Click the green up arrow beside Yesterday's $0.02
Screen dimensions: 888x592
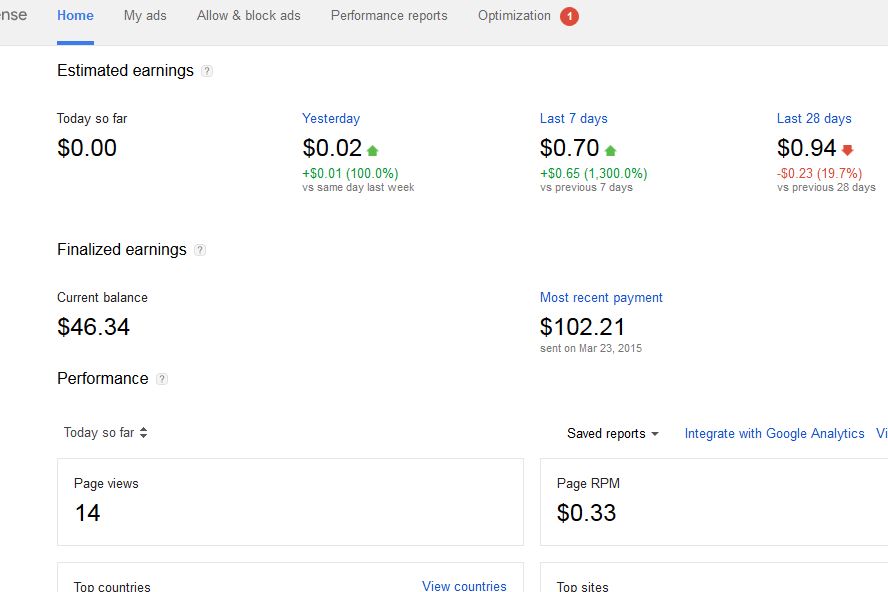point(372,151)
